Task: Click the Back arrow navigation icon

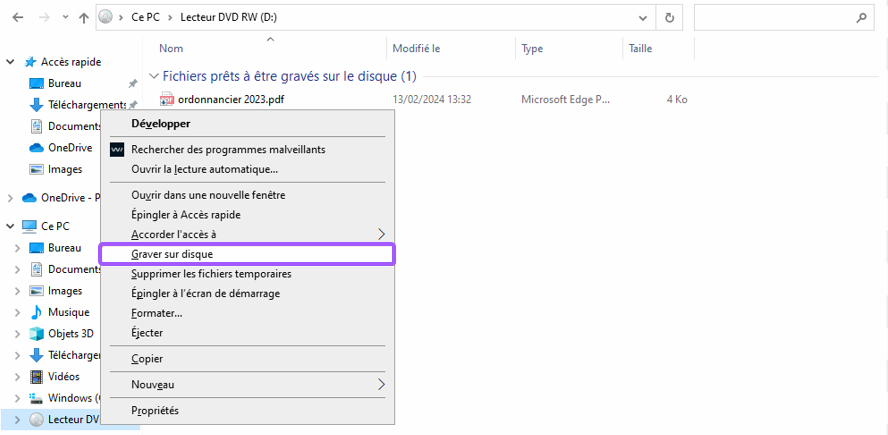Action: [17, 17]
